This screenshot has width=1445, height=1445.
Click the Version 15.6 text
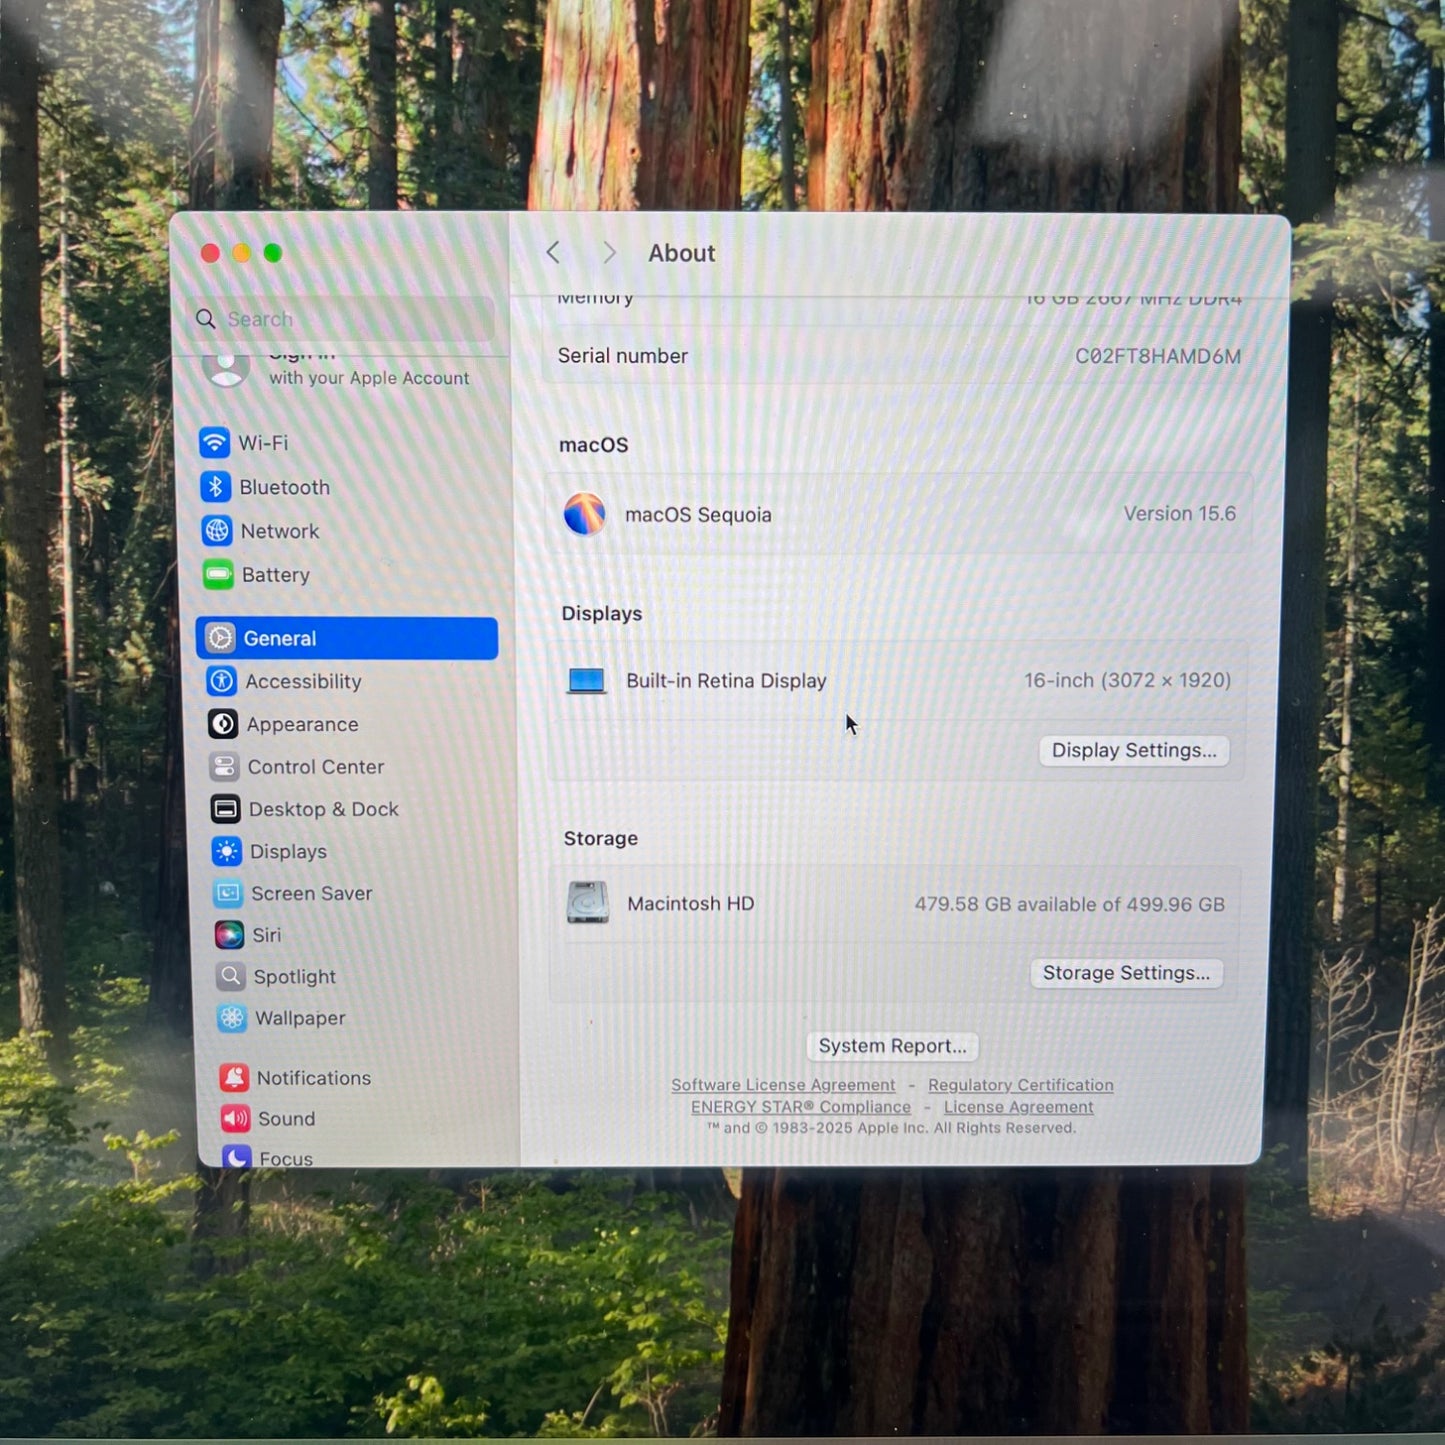(x=1180, y=514)
